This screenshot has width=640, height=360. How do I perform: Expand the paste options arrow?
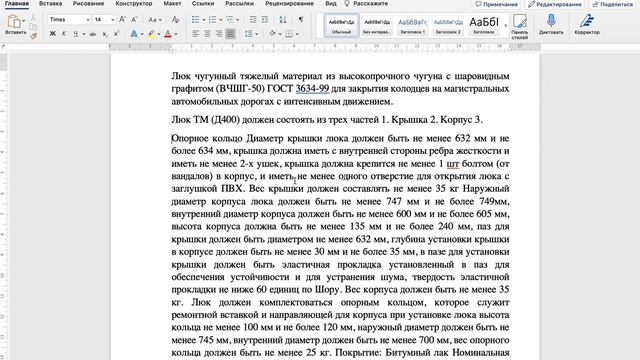pyautogui.click(x=24, y=20)
